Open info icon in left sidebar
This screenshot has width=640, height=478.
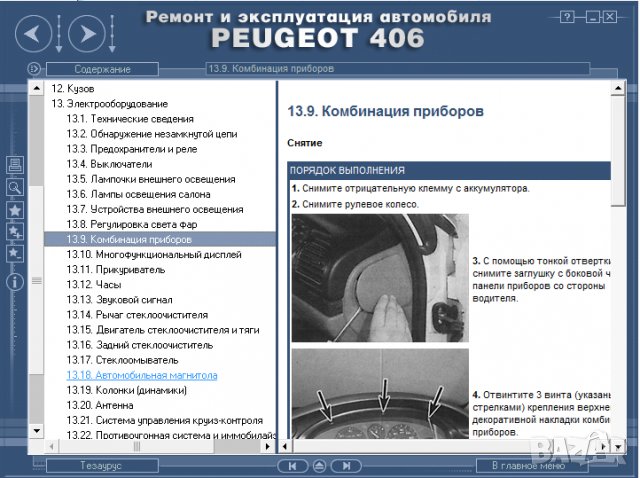click(x=15, y=282)
